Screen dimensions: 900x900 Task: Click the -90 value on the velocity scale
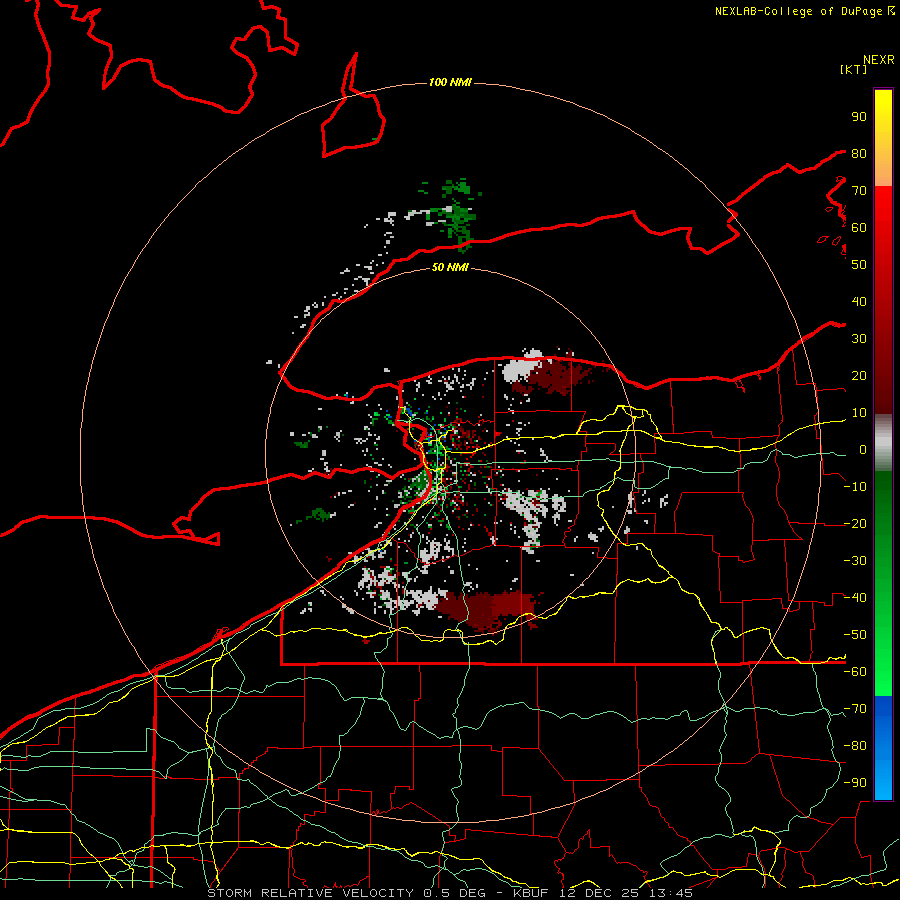[855, 783]
